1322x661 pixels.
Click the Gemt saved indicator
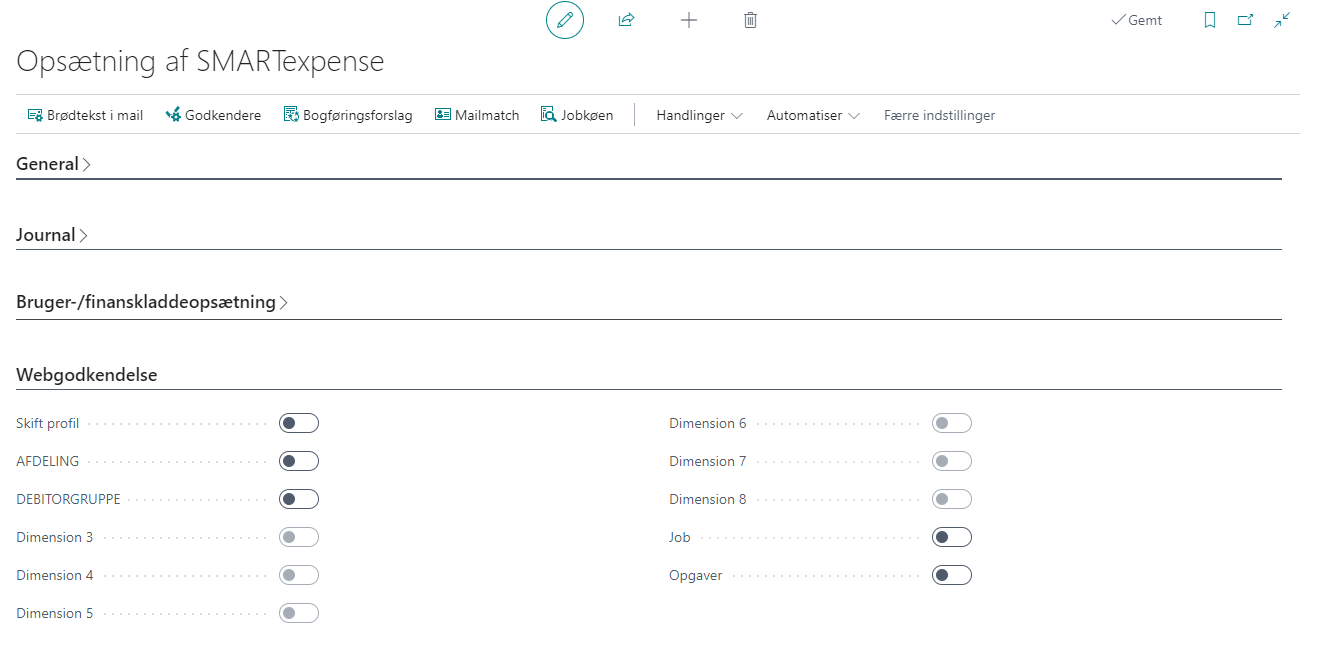[x=1137, y=20]
